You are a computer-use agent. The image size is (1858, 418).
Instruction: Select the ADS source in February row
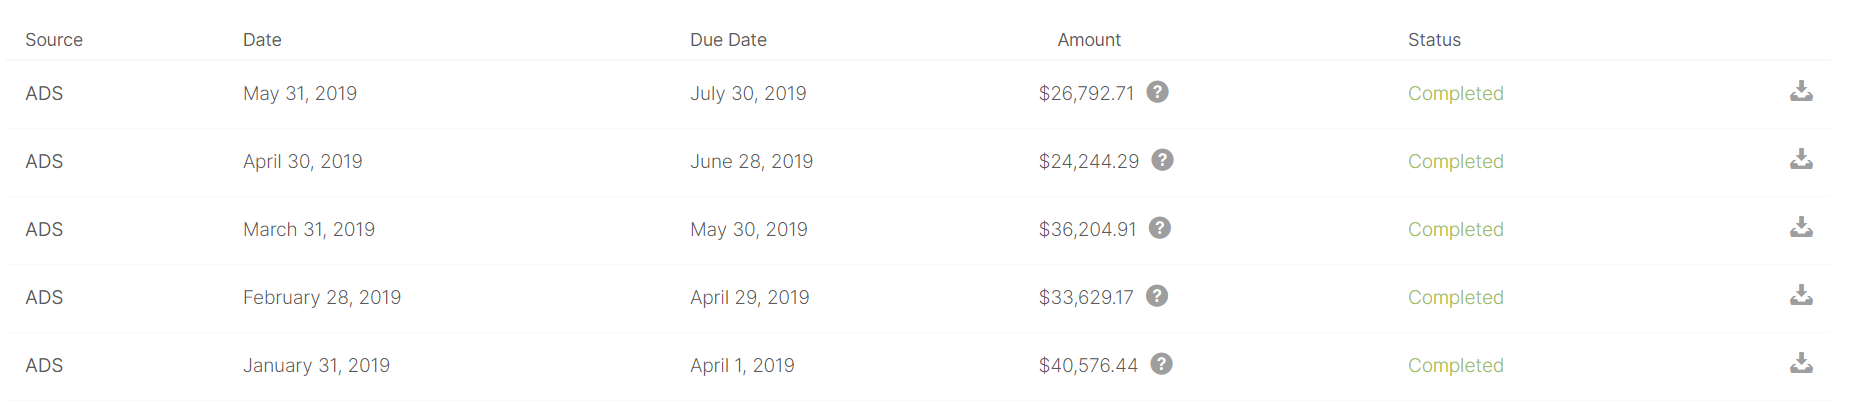(44, 298)
